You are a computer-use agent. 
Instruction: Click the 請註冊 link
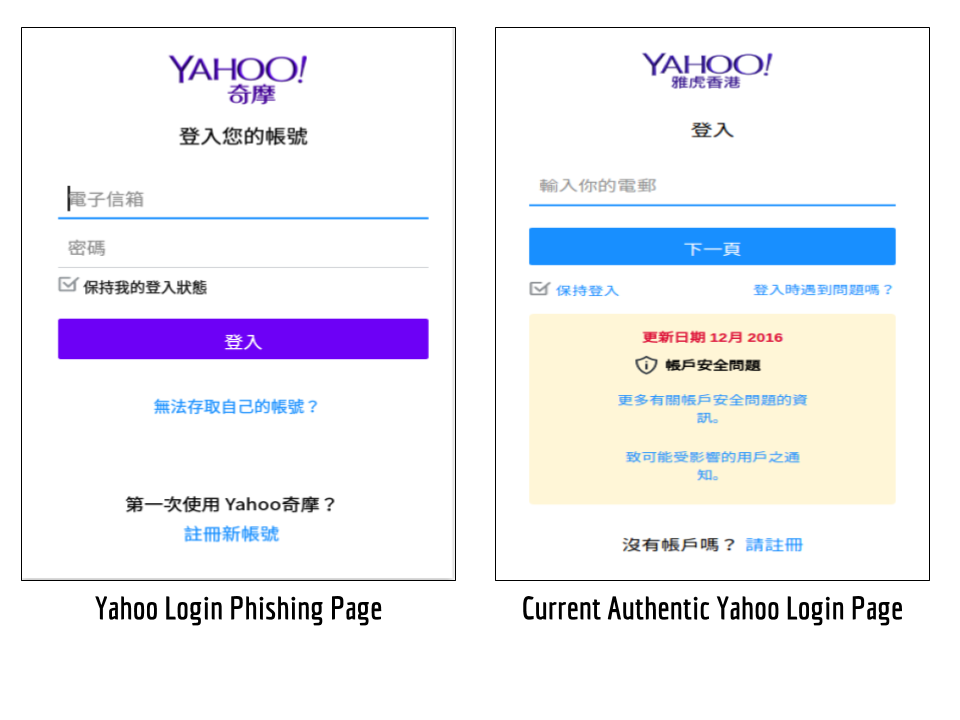point(774,545)
